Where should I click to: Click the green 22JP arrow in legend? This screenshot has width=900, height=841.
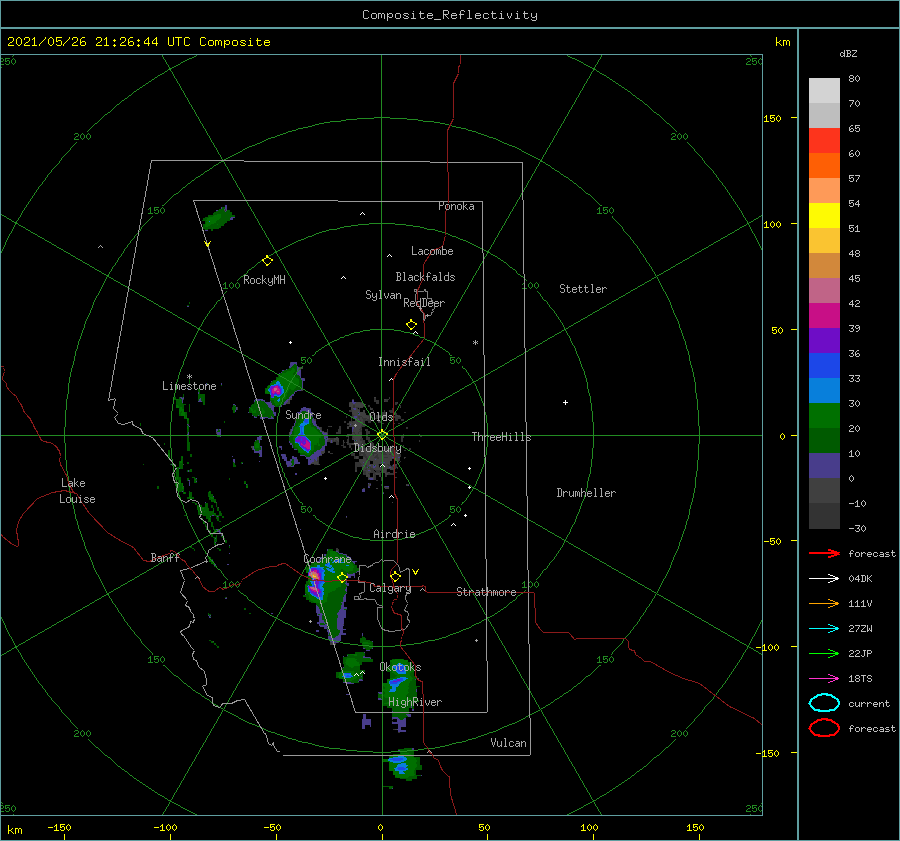point(824,653)
